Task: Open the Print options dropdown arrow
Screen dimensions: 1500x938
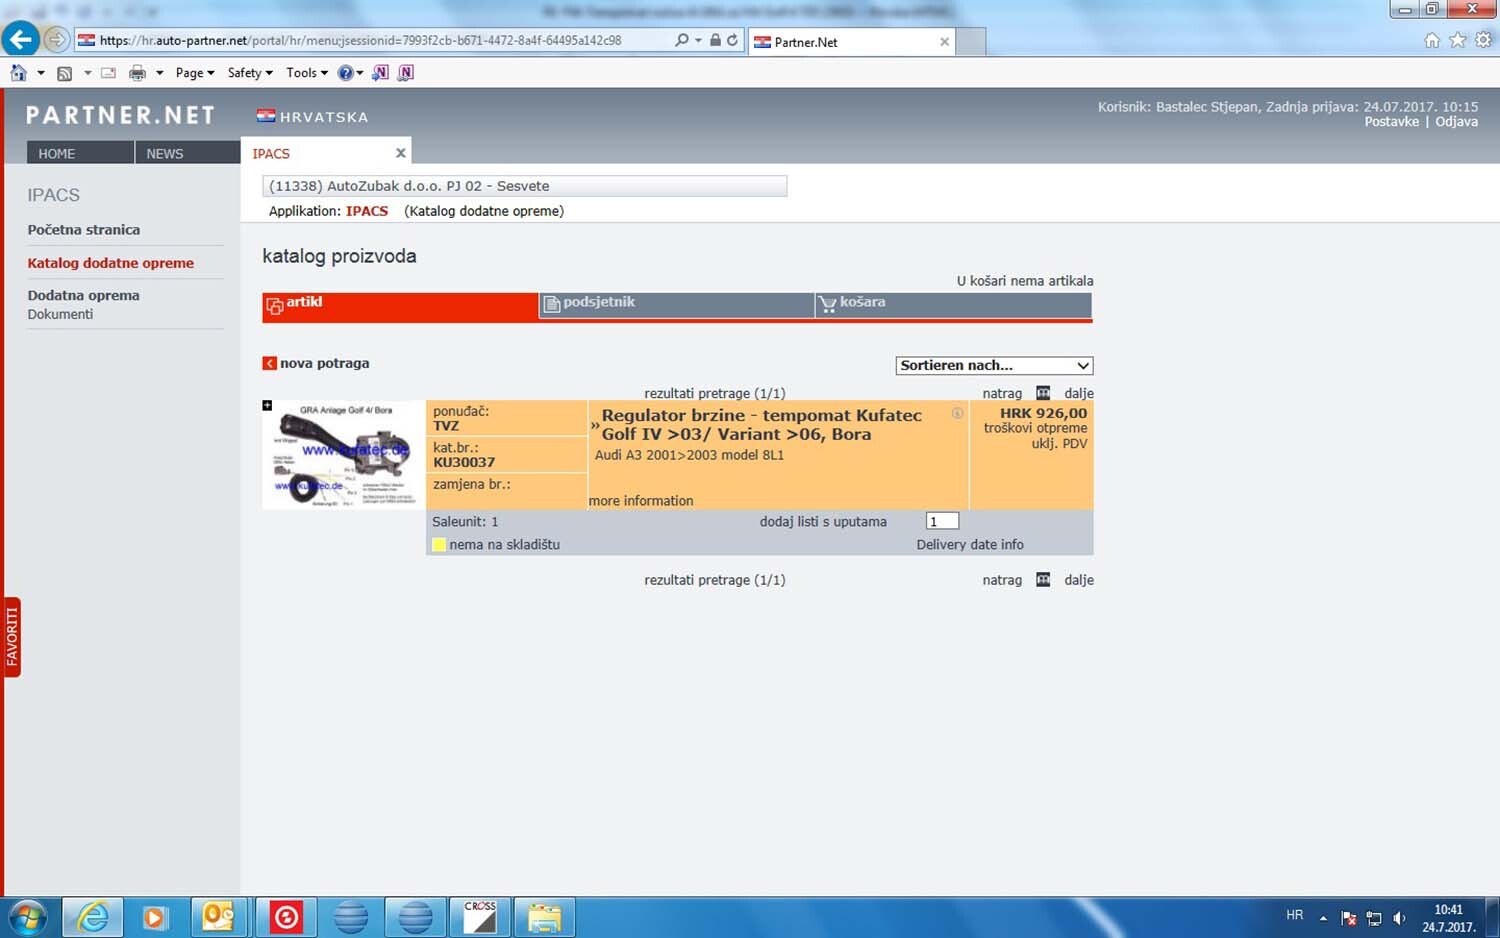Action: [159, 72]
